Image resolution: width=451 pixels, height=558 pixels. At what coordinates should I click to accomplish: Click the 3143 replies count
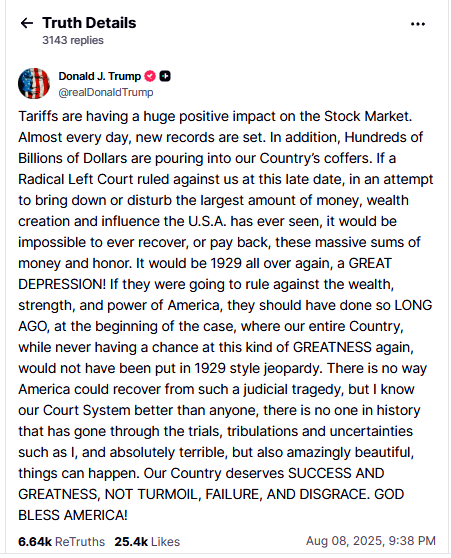(x=73, y=40)
